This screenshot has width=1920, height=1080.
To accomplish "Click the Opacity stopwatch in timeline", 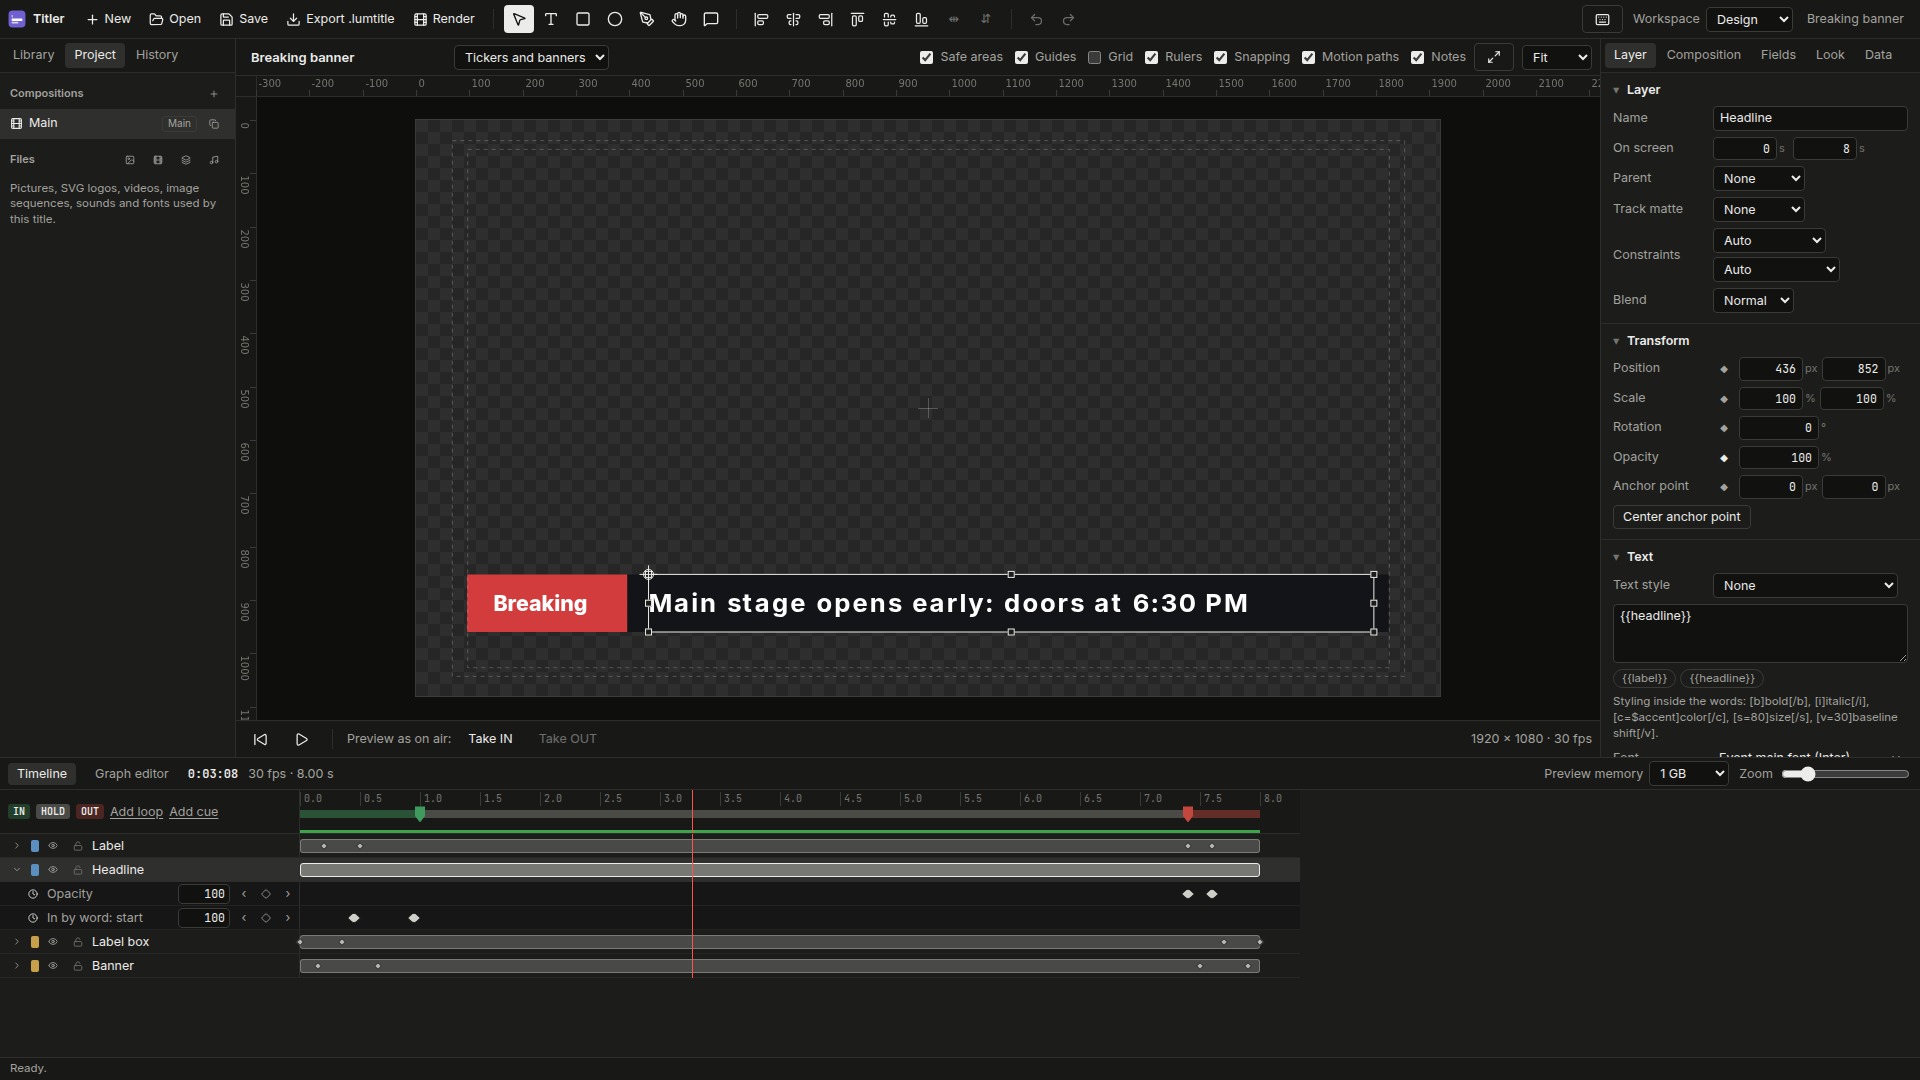I will [x=33, y=894].
